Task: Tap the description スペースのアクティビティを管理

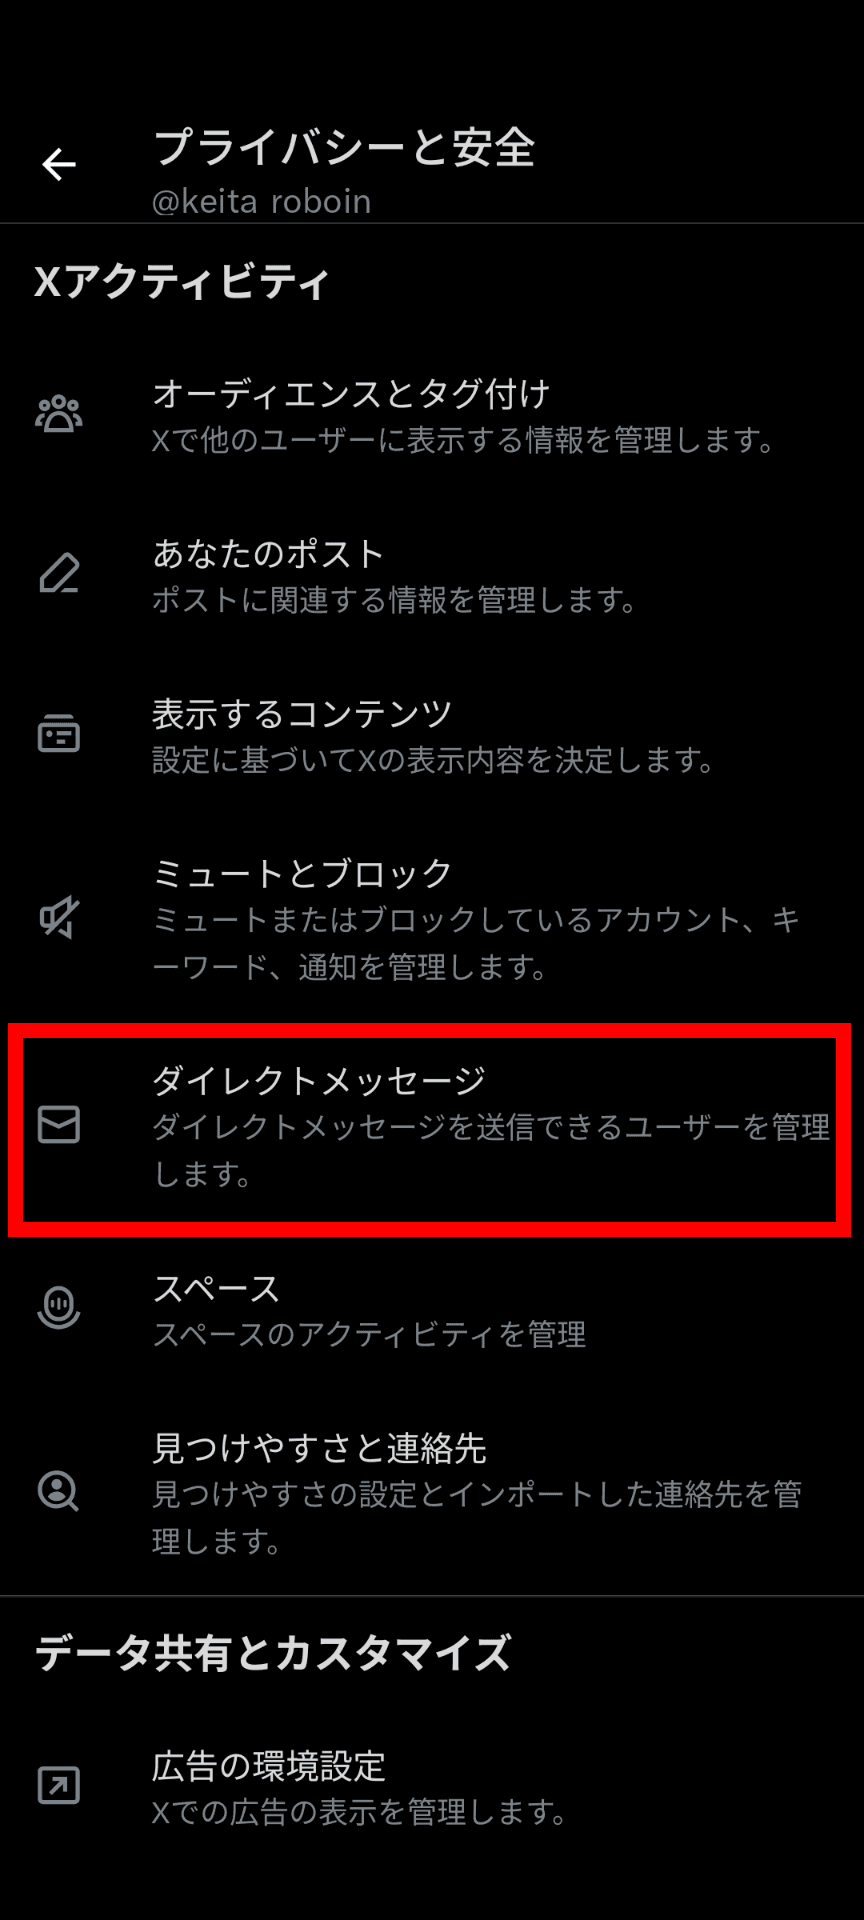Action: click(x=369, y=1334)
